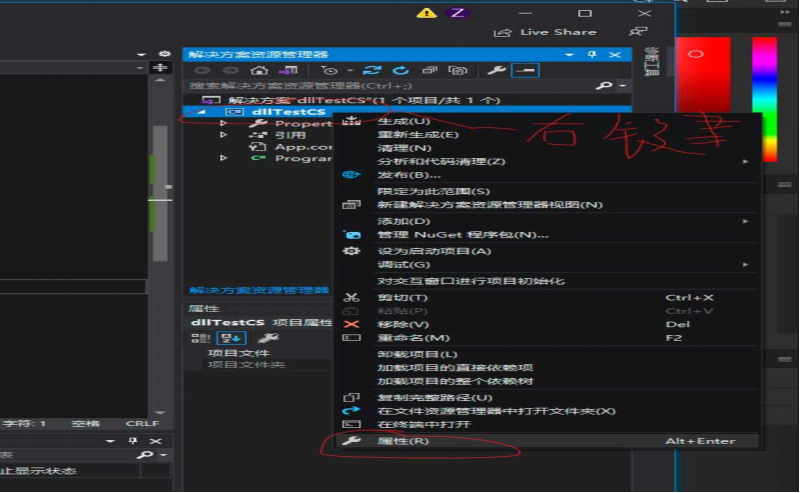Select 清理(N) from the context menu
The height and width of the screenshot is (493, 800).
tap(548, 148)
